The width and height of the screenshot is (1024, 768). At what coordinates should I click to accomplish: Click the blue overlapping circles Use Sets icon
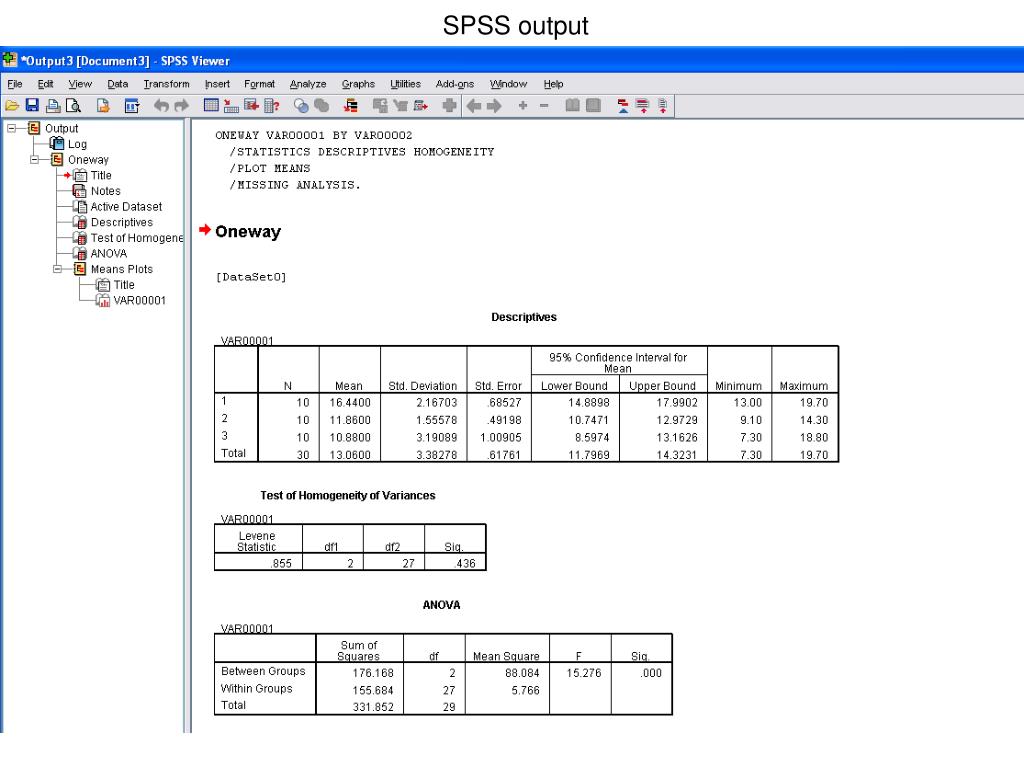click(x=301, y=105)
